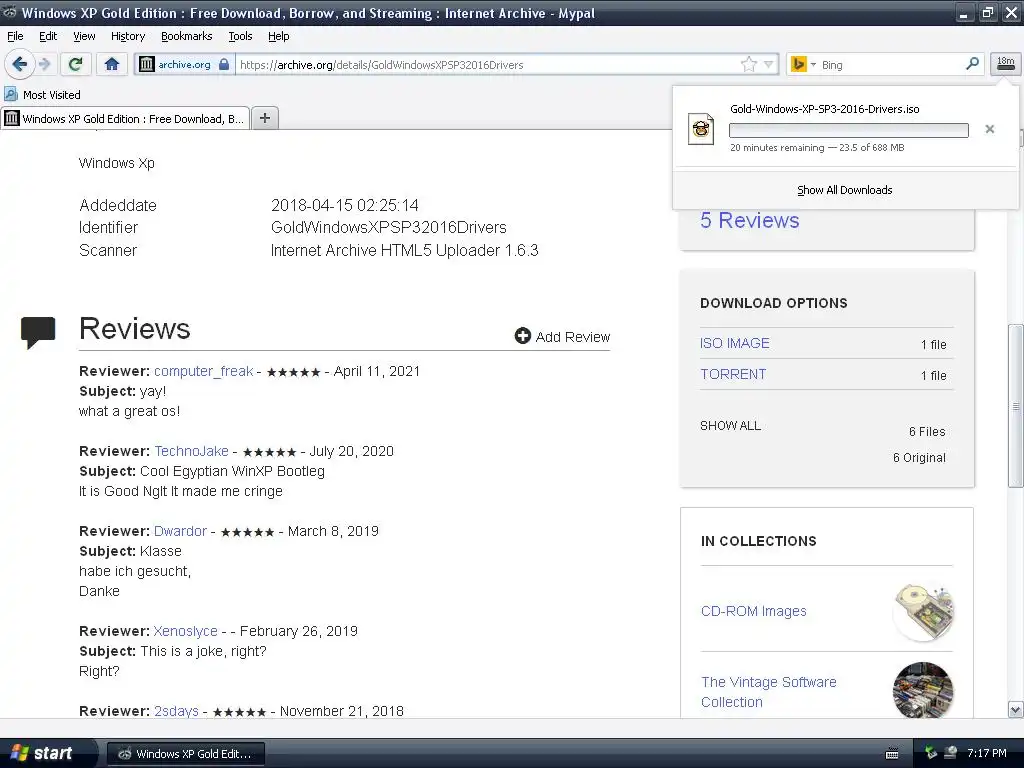Click the 6 Original files text
The width and height of the screenshot is (1024, 768).
tap(919, 458)
